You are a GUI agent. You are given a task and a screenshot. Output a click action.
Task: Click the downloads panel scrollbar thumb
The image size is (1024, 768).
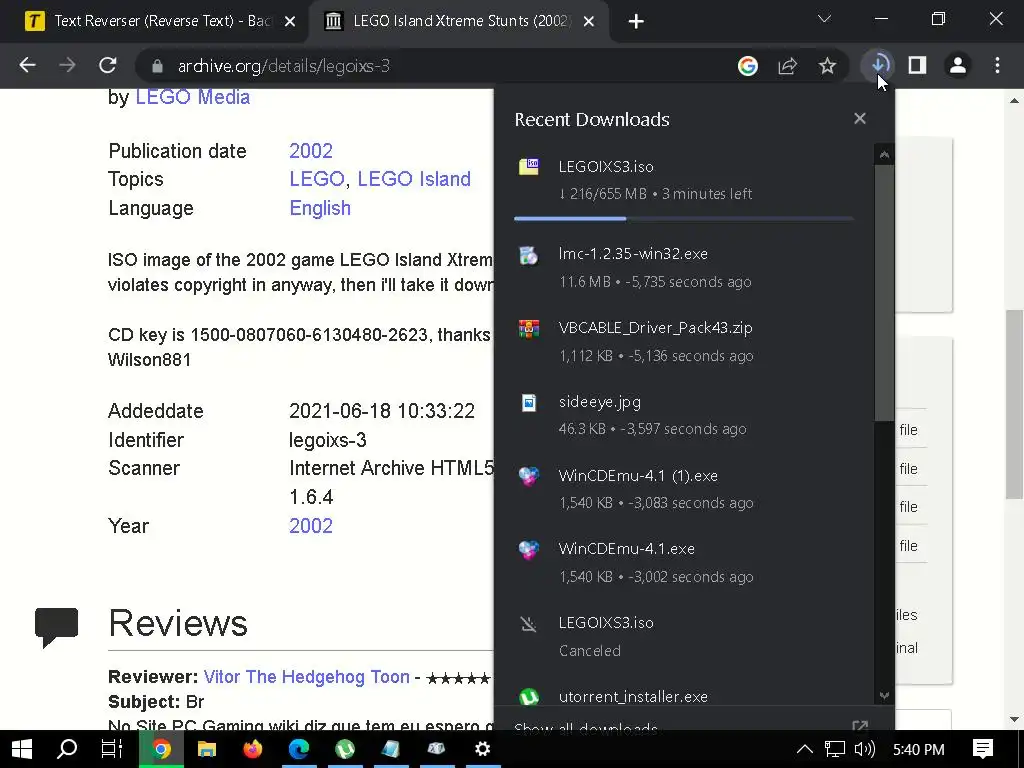(884, 293)
